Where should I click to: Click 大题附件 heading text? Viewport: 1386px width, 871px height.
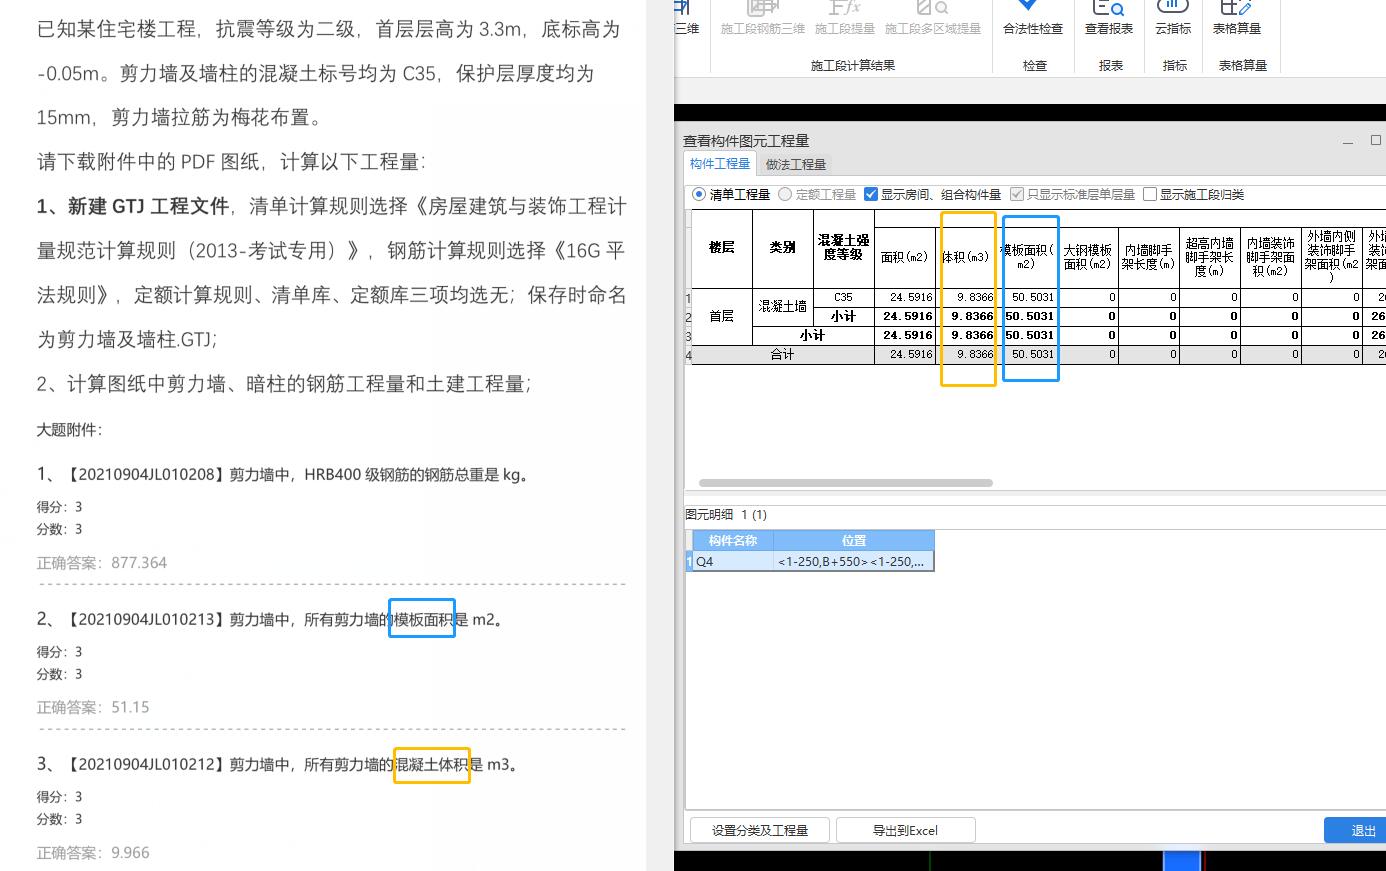69,430
